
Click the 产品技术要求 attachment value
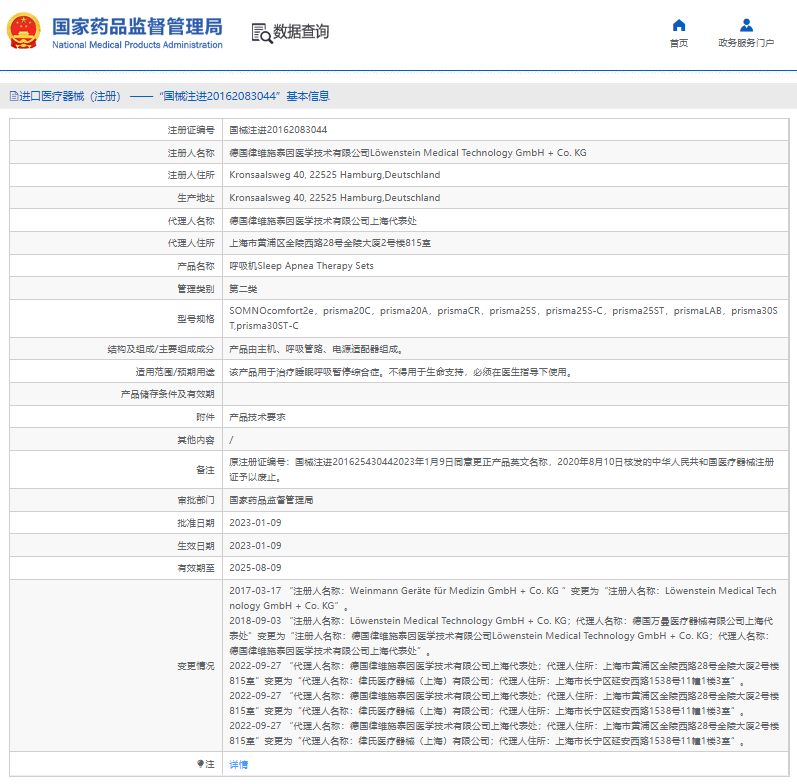257,417
